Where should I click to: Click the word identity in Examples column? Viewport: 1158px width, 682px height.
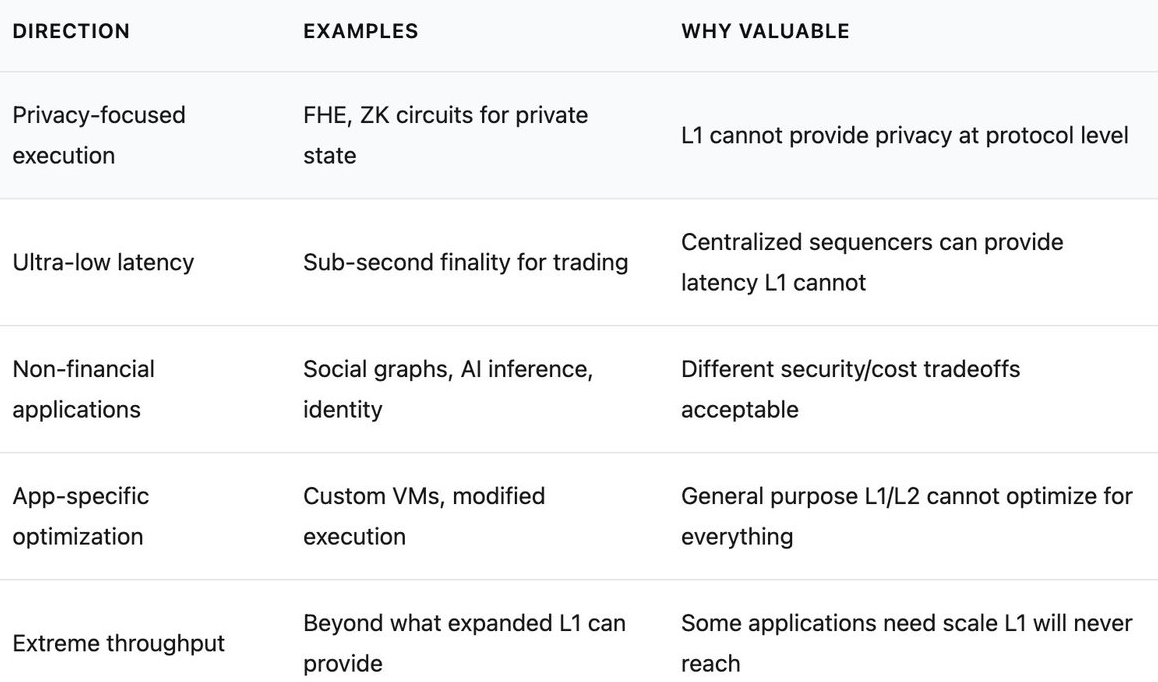coord(342,410)
